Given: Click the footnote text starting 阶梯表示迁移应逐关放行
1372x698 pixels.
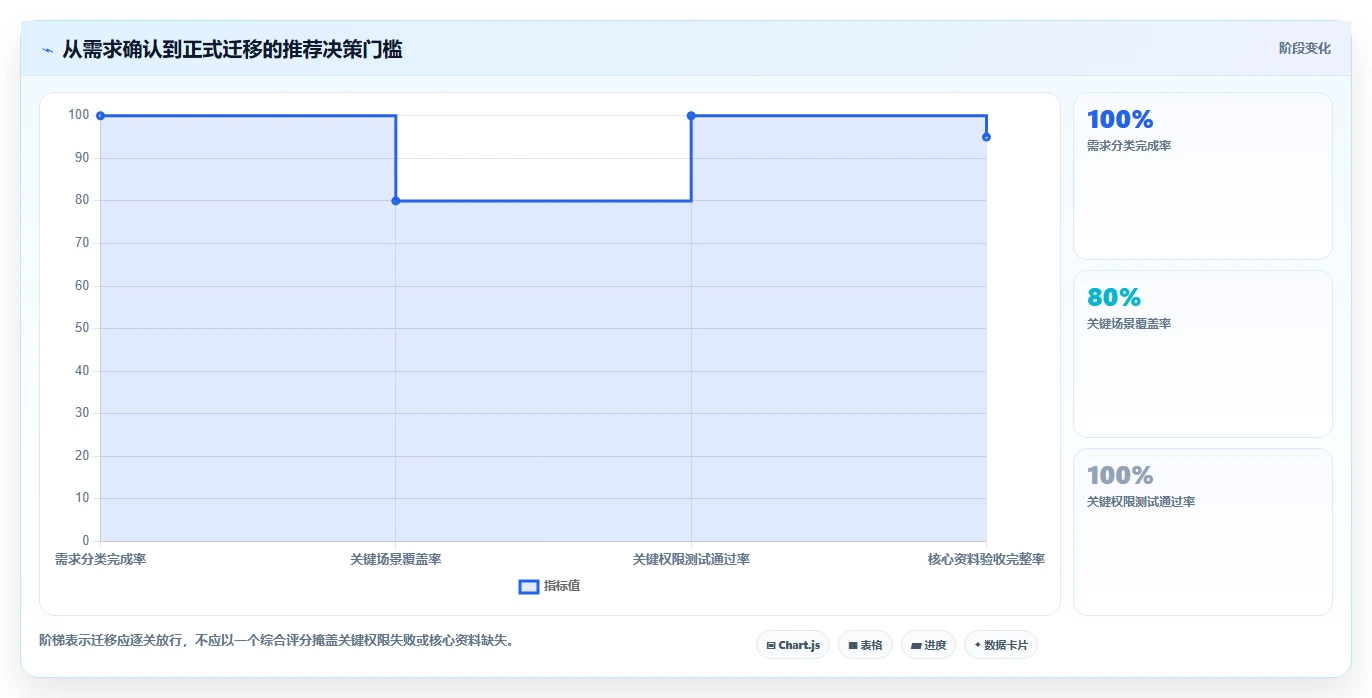Looking at the screenshot, I should point(277,640).
